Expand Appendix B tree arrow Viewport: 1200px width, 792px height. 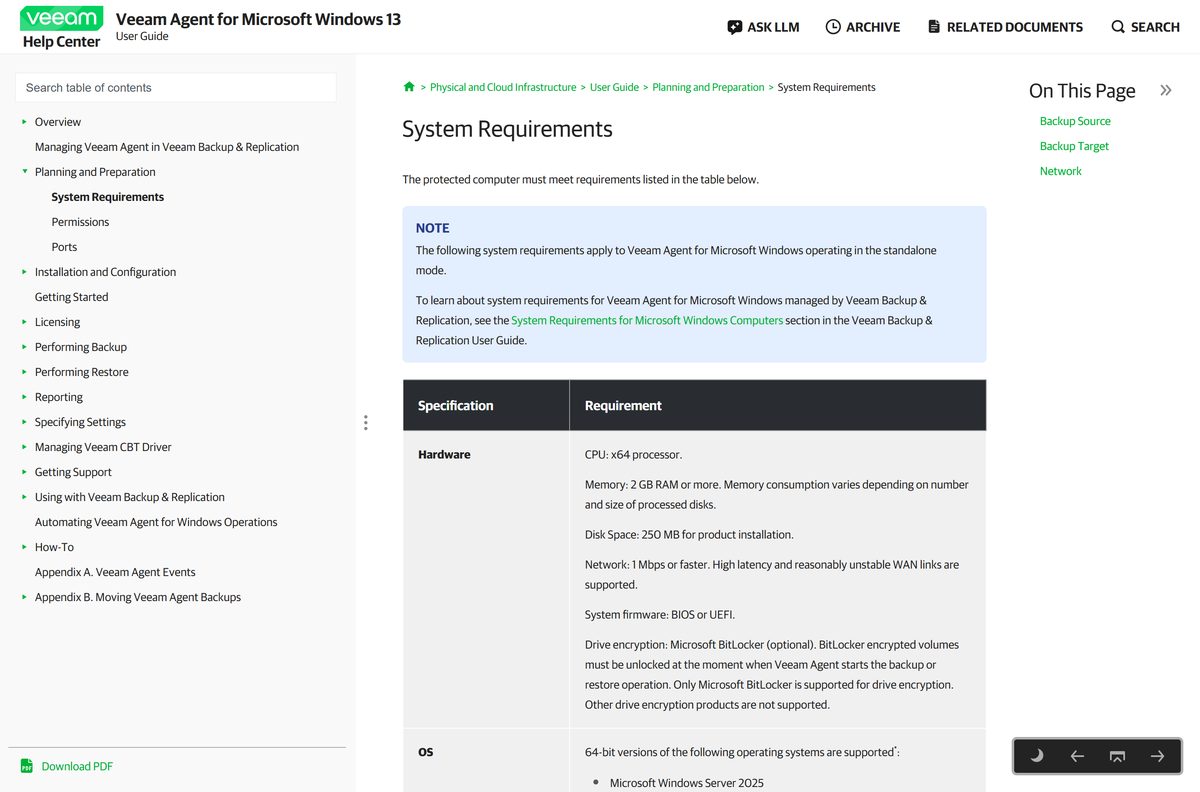tap(25, 597)
